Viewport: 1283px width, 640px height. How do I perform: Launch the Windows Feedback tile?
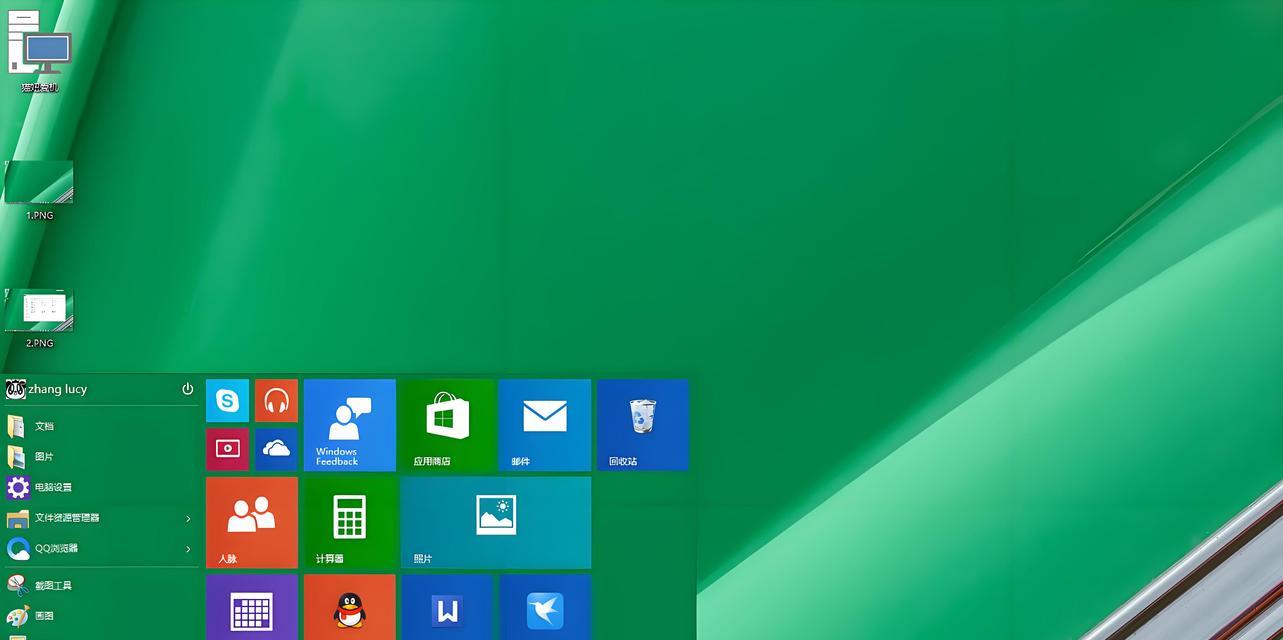(x=350, y=425)
